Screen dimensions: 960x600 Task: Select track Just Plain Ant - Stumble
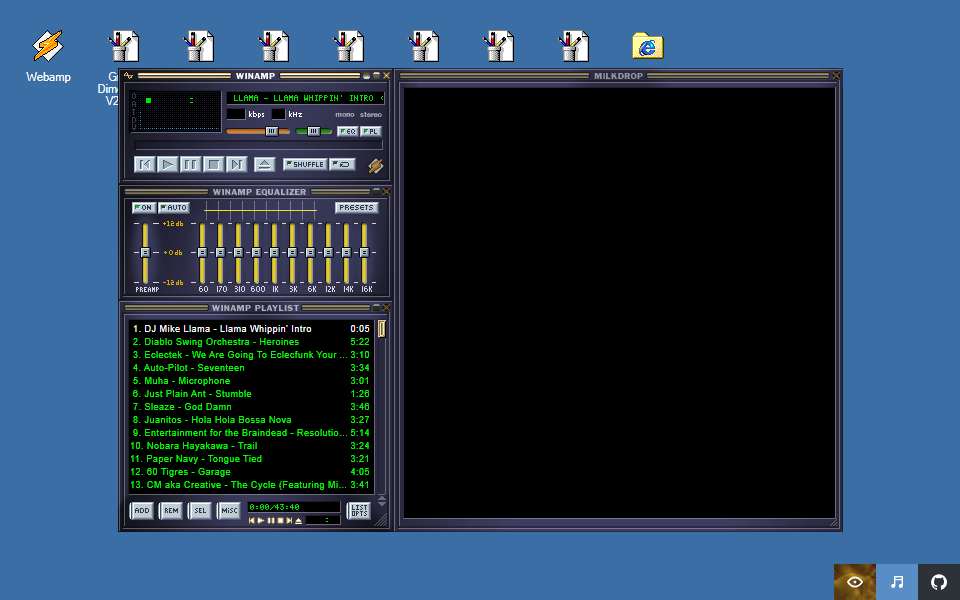coord(251,394)
